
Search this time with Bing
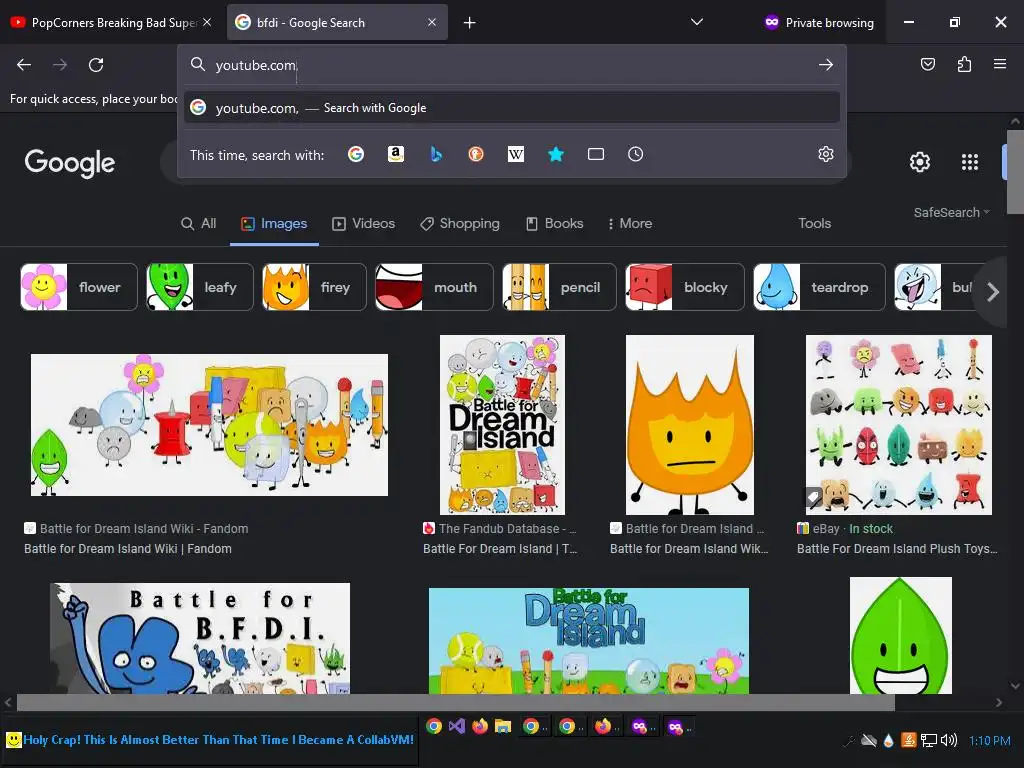pyautogui.click(x=436, y=154)
